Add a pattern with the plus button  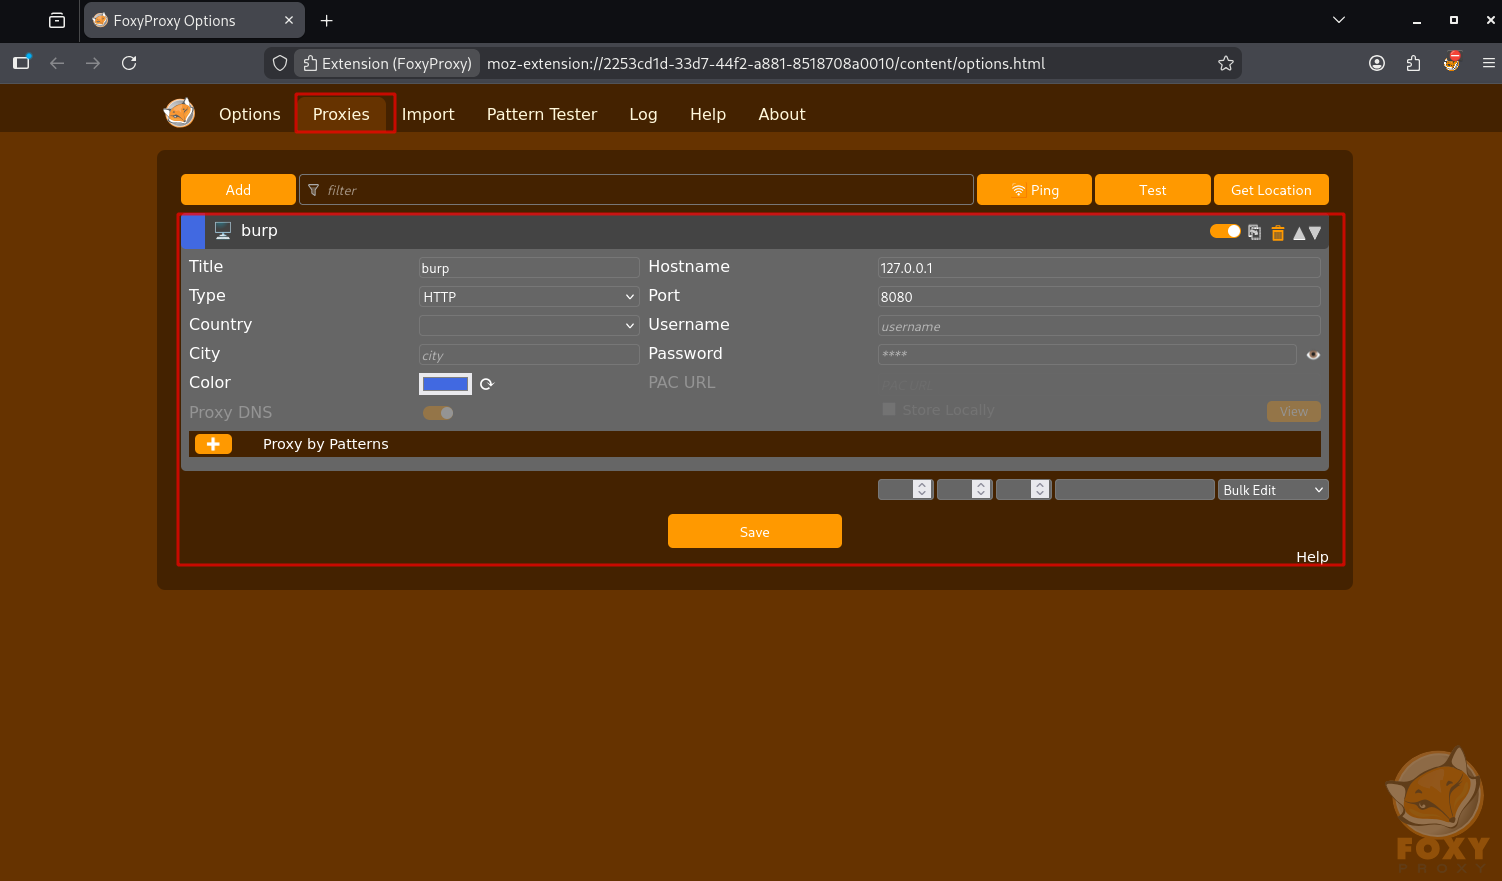pyautogui.click(x=213, y=444)
